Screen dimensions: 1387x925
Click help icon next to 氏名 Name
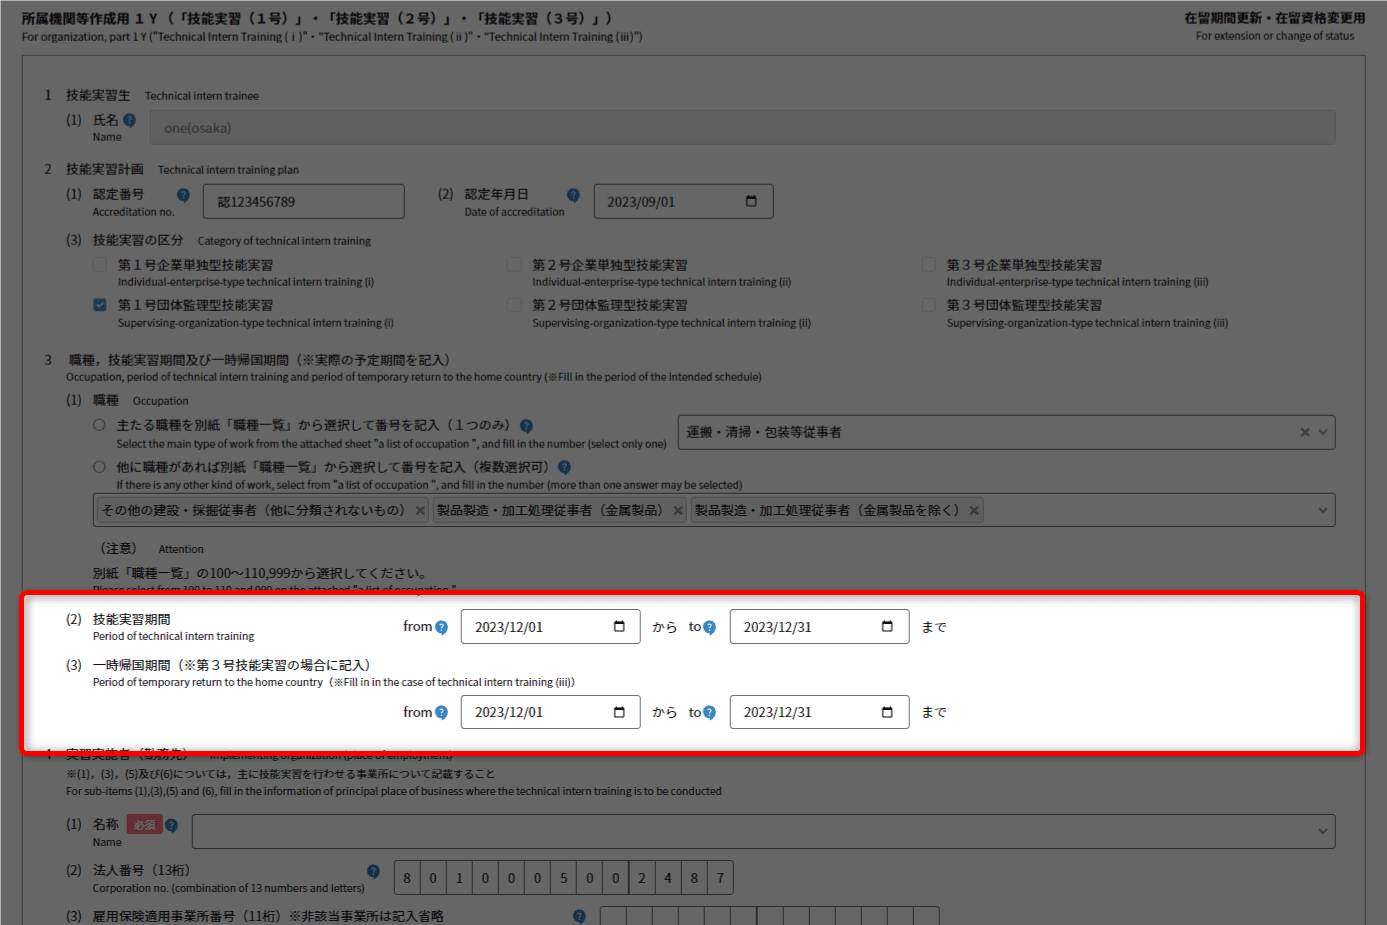(129, 120)
